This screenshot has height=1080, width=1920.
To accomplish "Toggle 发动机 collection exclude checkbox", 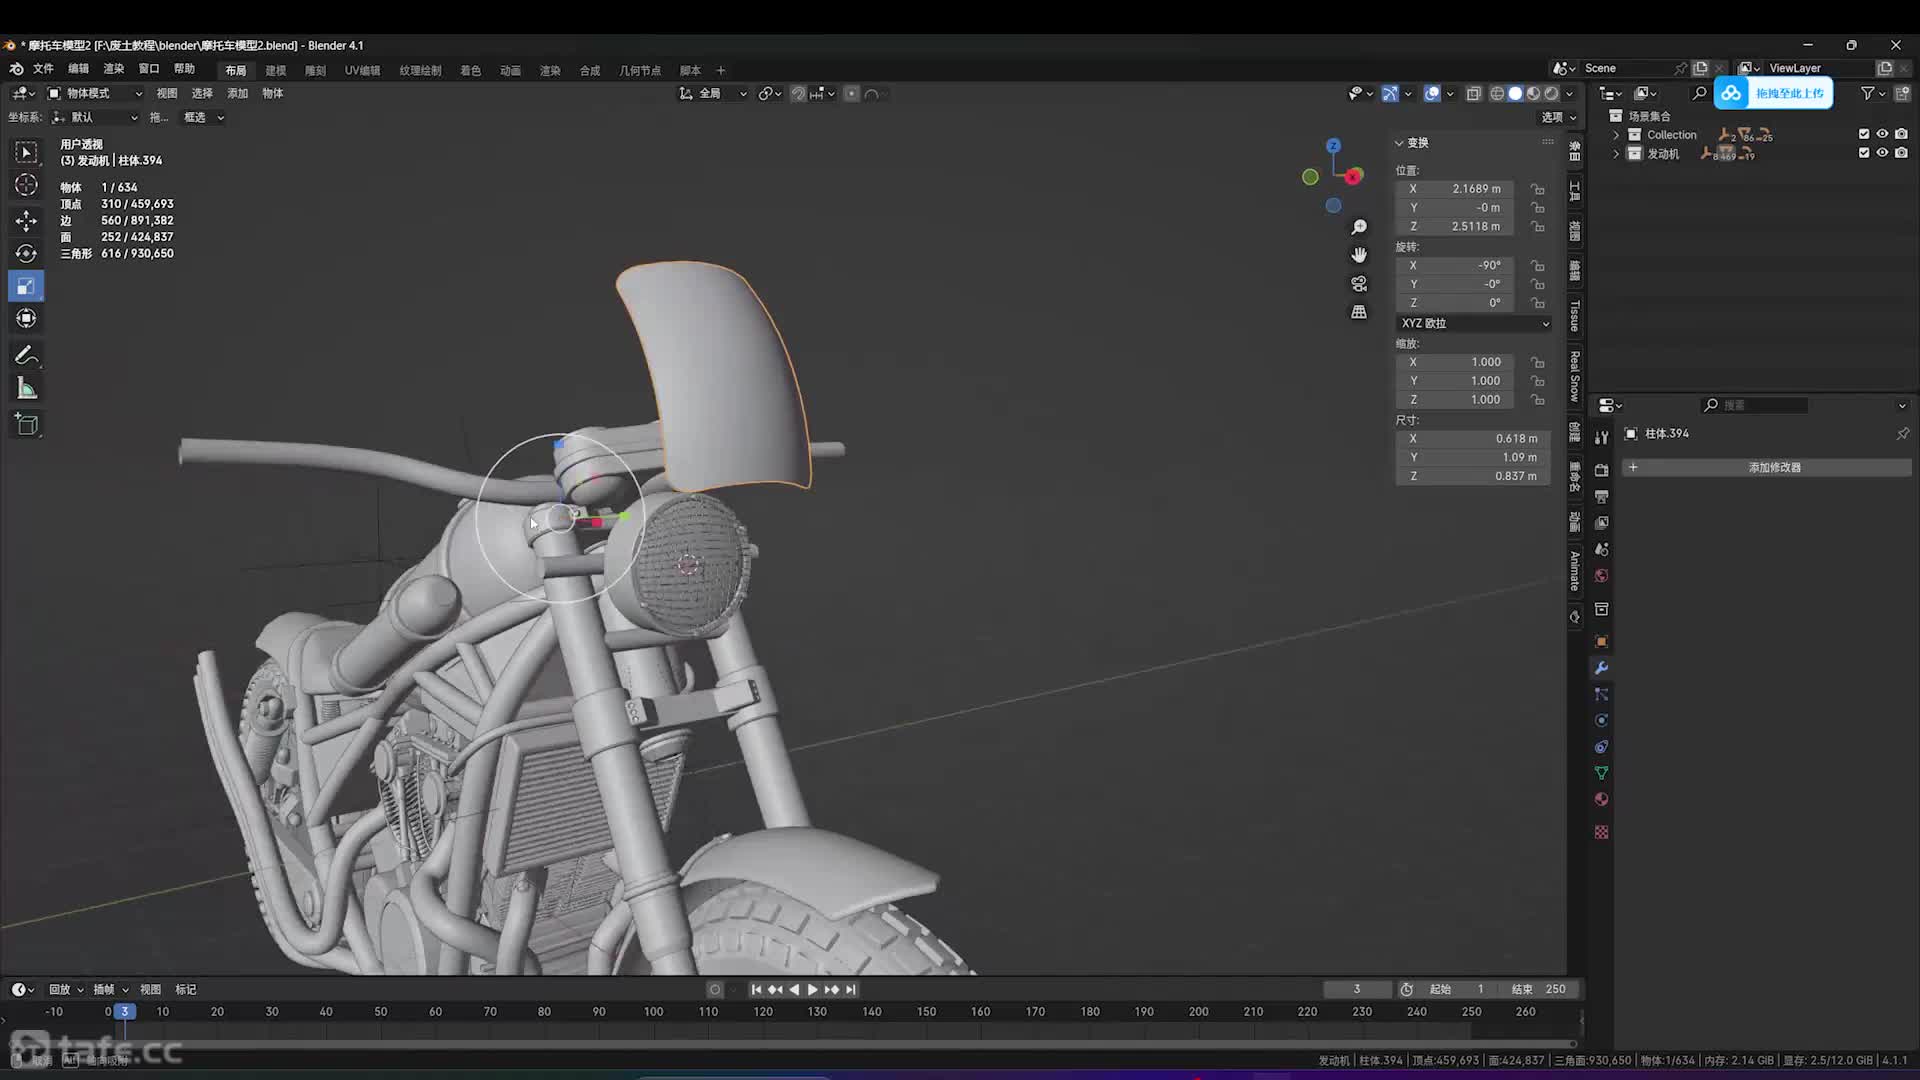I will coord(1863,153).
